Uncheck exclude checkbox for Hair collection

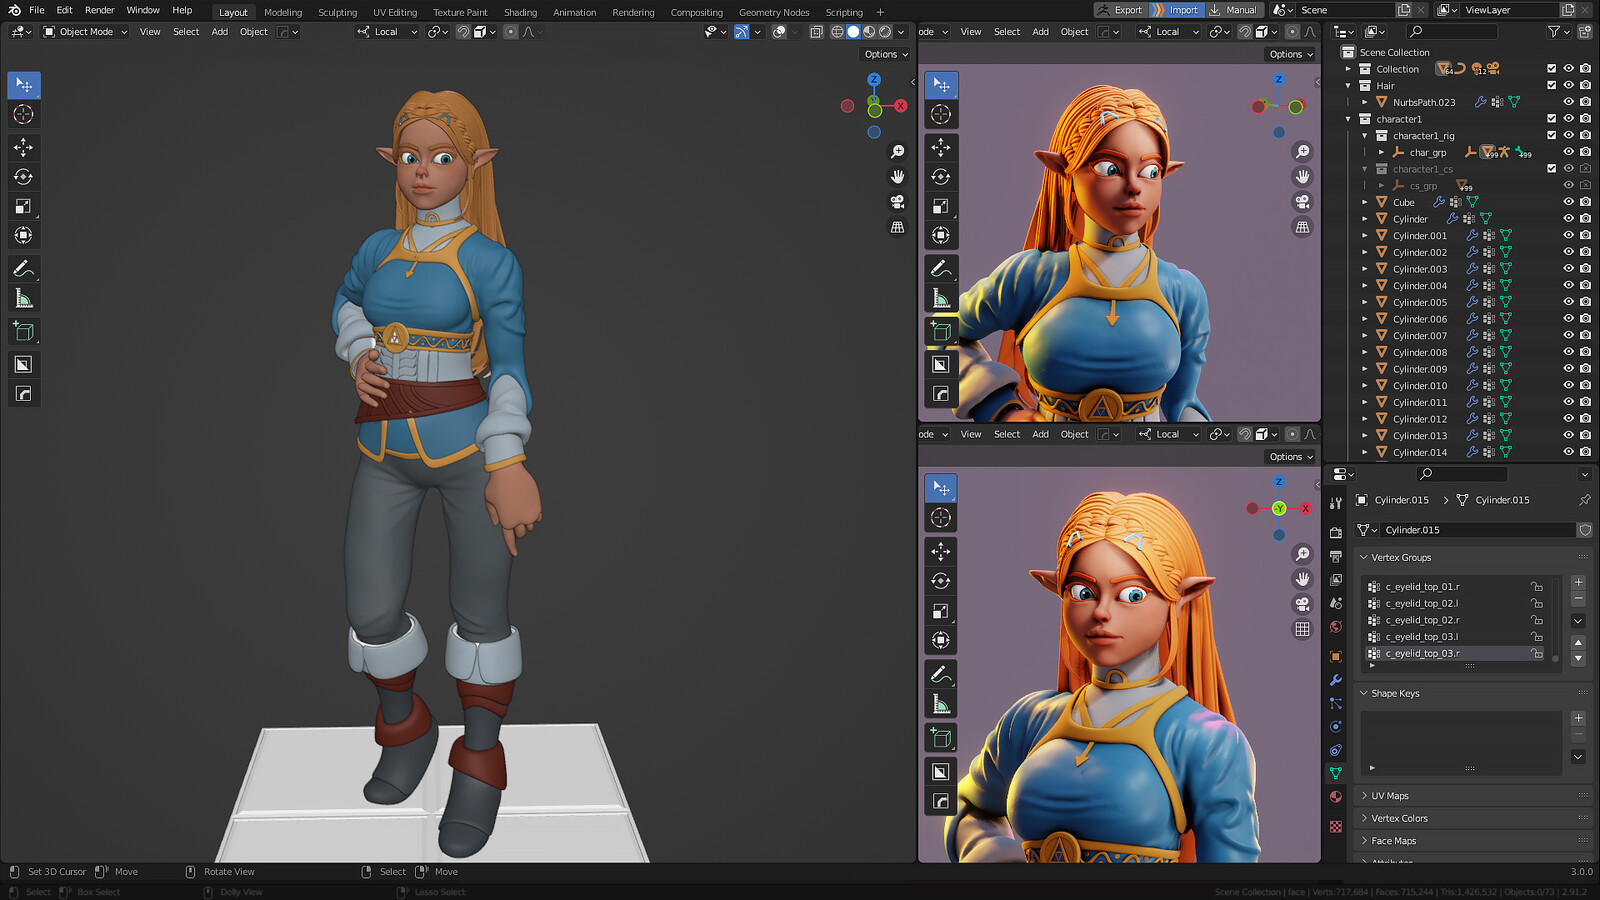[1552, 86]
